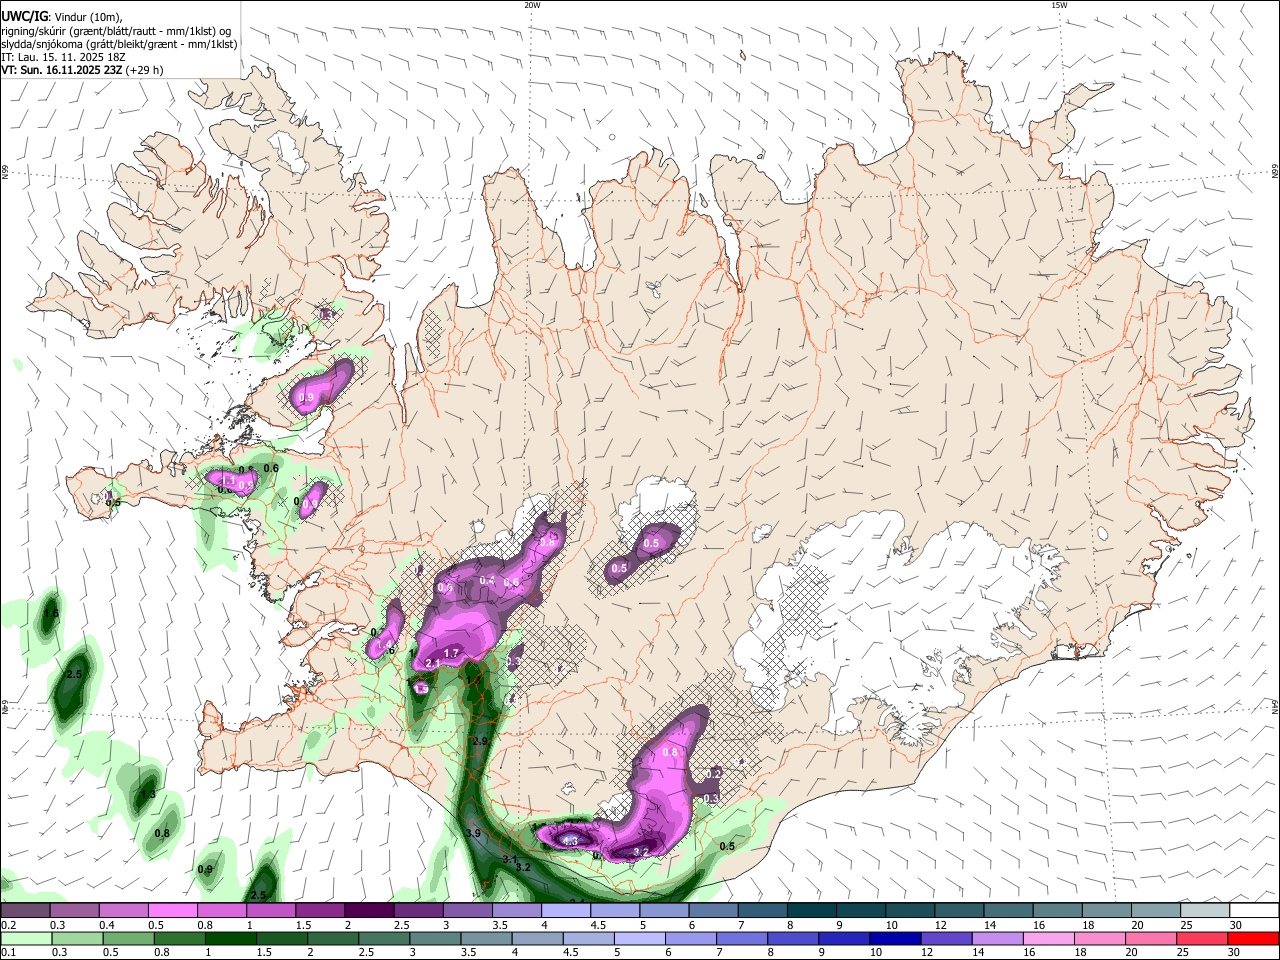Click the 3.9 rain value near the south coast

click(x=473, y=833)
